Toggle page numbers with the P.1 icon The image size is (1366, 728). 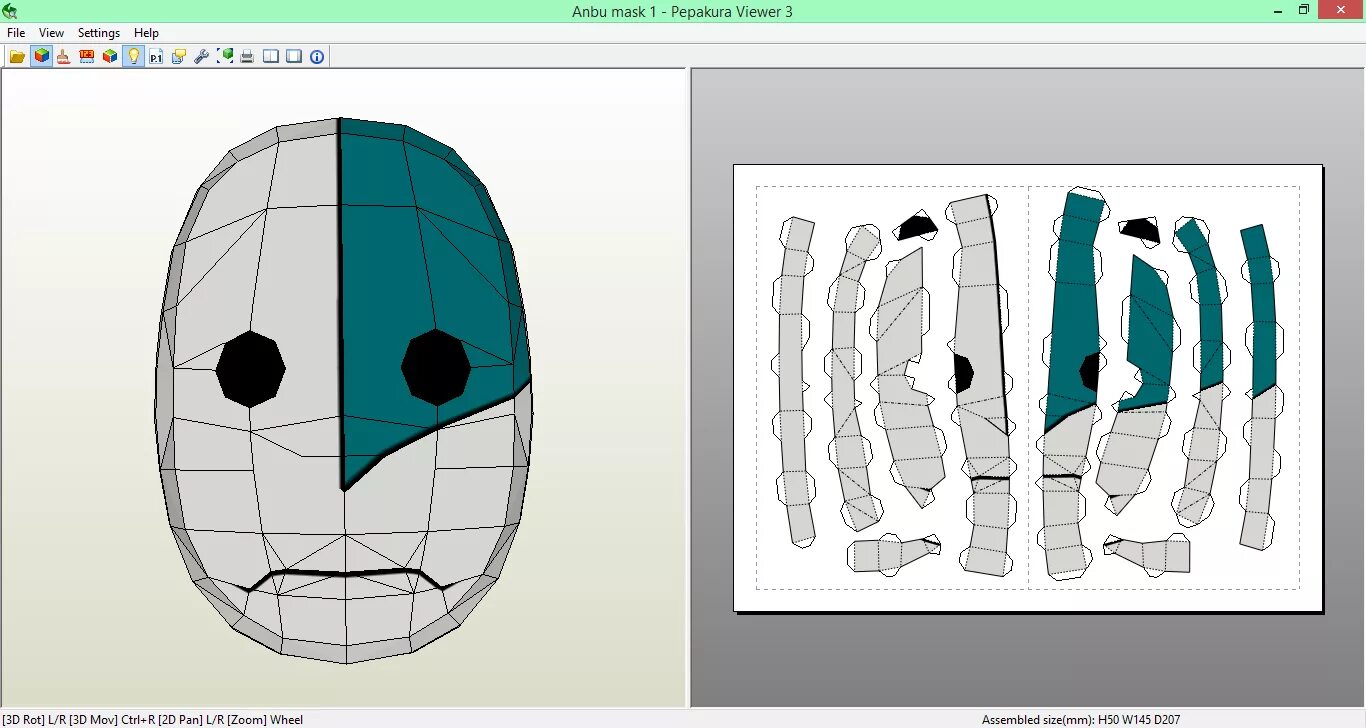tap(156, 57)
